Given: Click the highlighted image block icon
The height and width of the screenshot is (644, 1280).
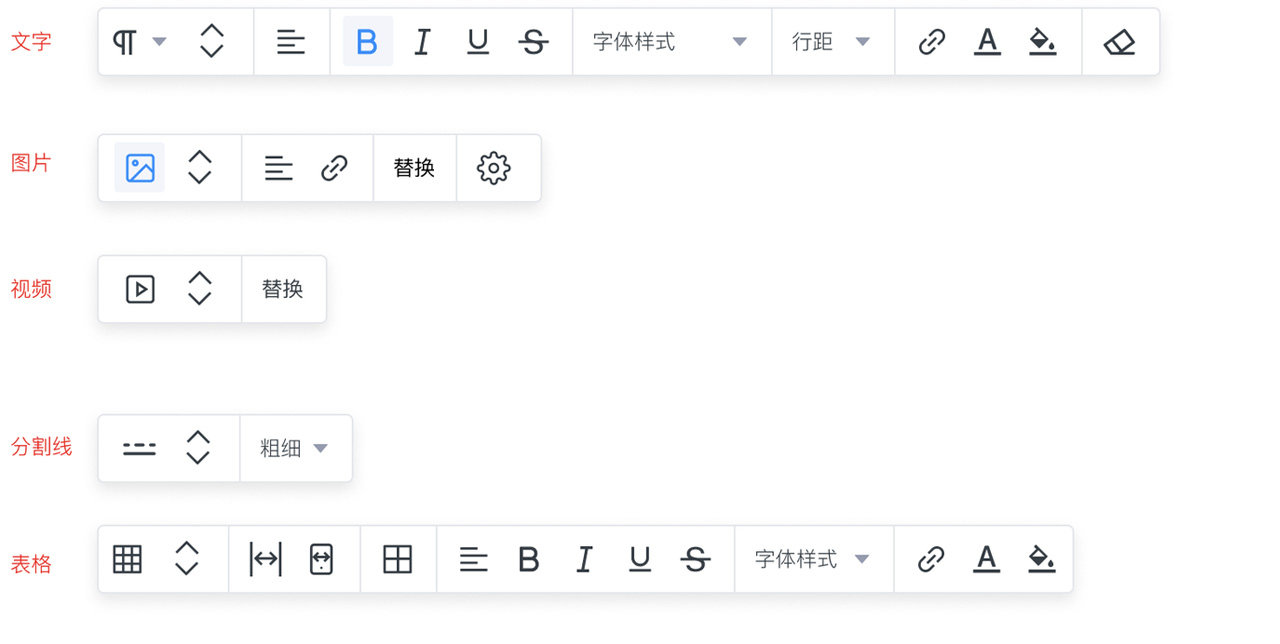Looking at the screenshot, I should click(x=140, y=168).
